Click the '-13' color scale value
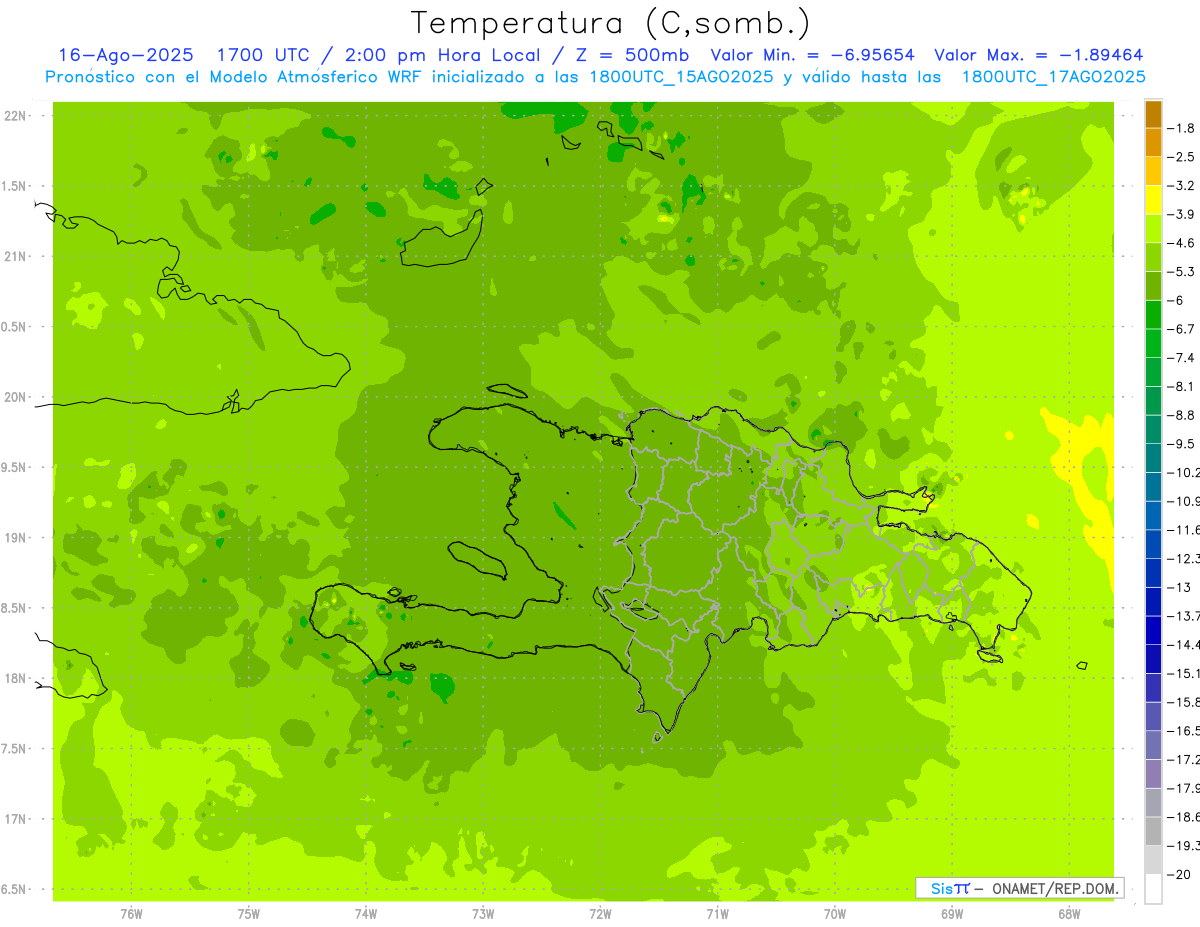 point(1180,587)
